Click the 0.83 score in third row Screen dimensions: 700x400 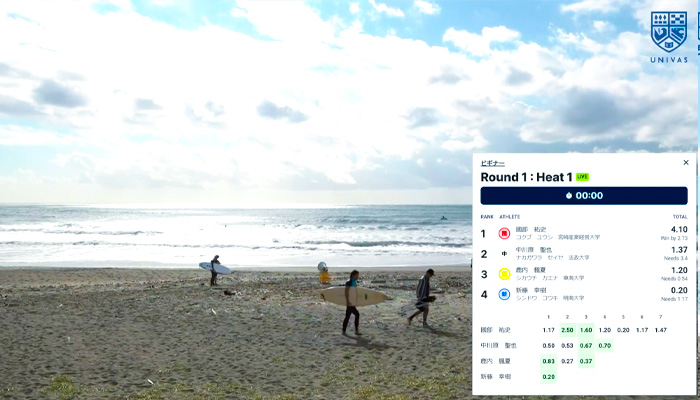(549, 361)
